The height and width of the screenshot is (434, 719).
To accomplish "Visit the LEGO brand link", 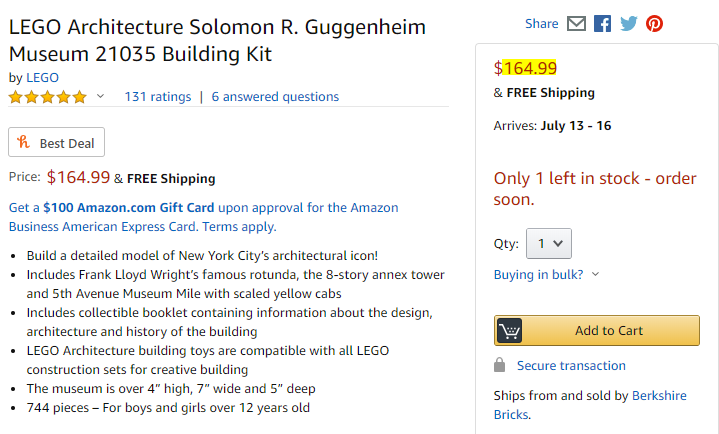I will pos(42,77).
